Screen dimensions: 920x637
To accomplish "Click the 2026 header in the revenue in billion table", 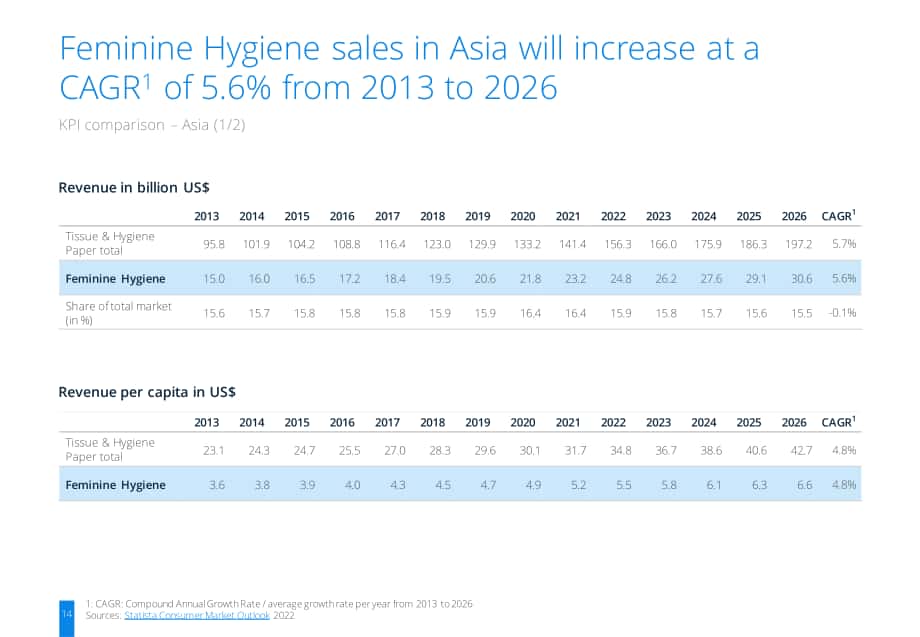I will 794,216.
